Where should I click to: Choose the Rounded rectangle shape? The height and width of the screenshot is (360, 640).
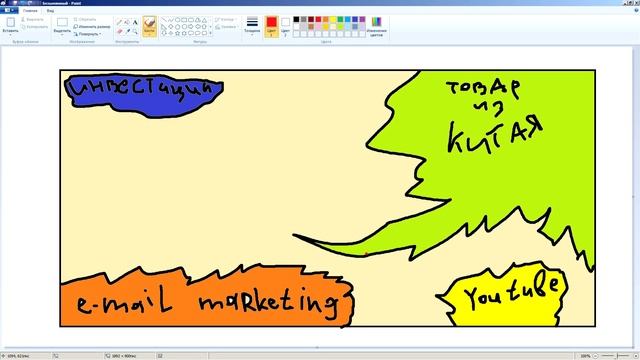tap(191, 20)
